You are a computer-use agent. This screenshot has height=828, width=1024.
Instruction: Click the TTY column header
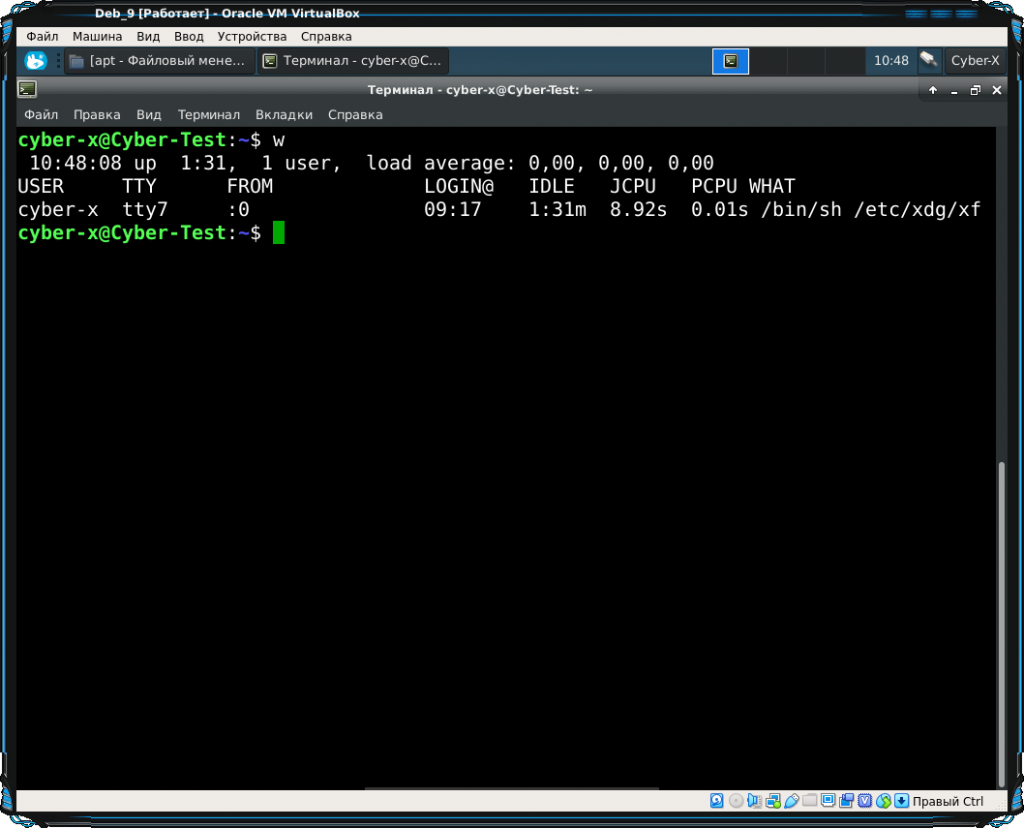point(139,187)
